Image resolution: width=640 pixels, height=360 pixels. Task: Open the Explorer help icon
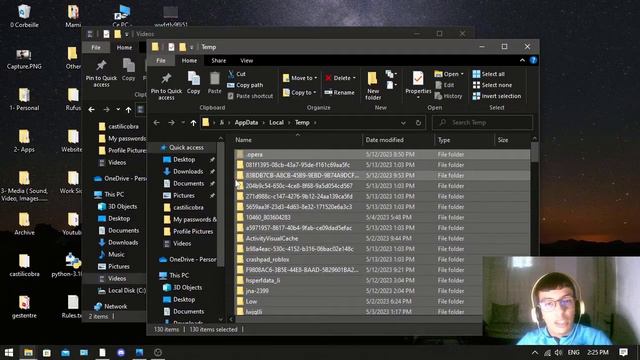click(x=533, y=60)
